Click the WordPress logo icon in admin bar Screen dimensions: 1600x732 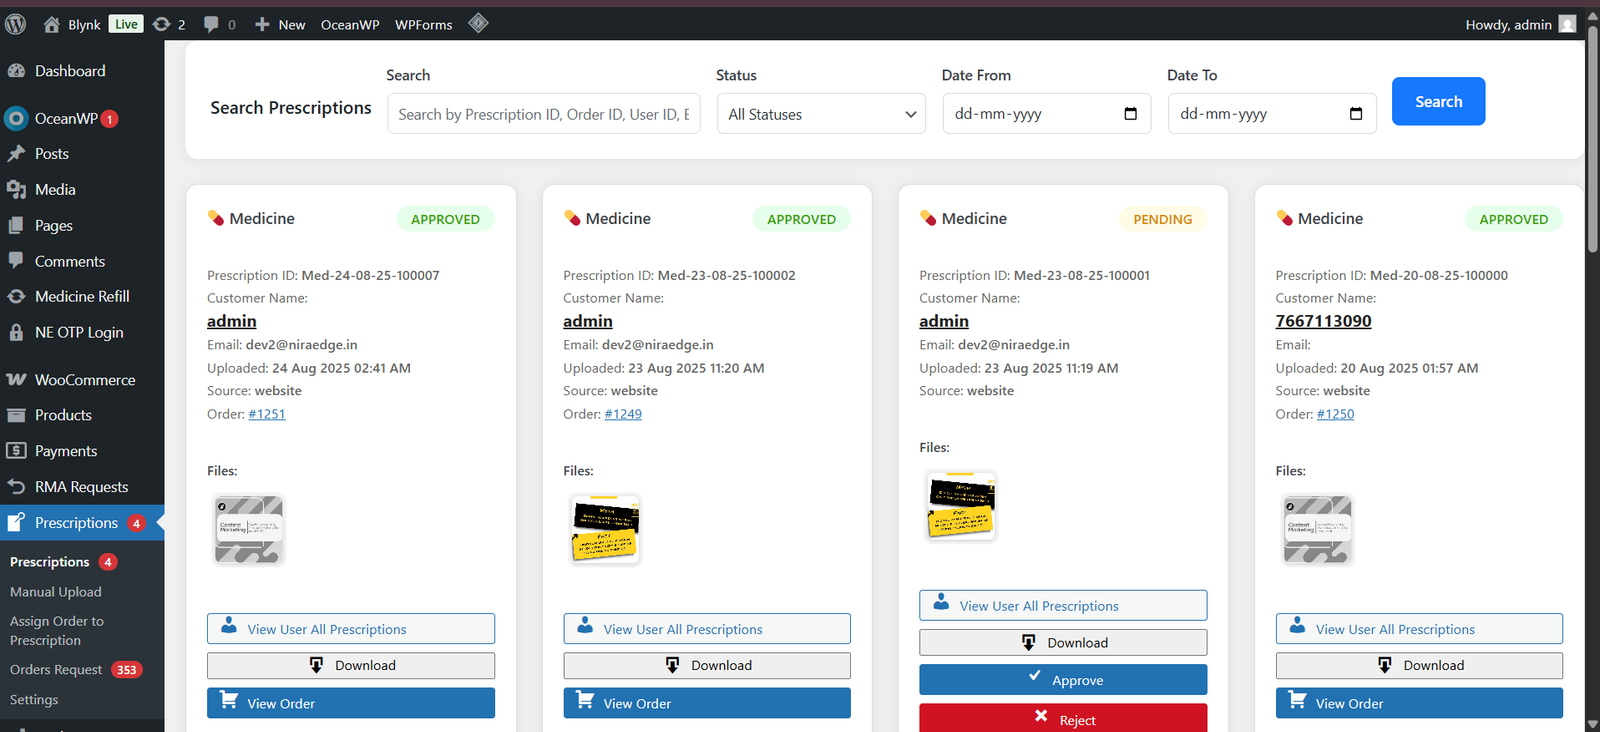[16, 24]
